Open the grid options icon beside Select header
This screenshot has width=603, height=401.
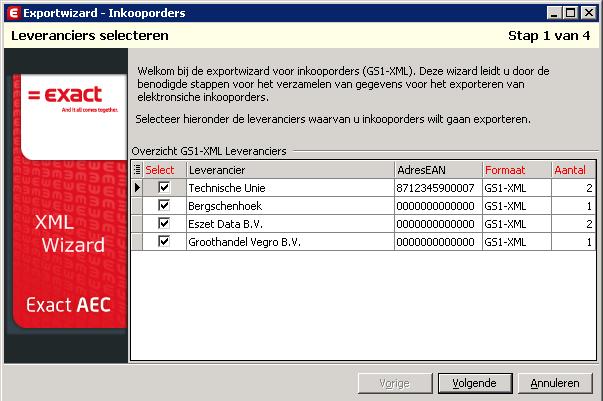click(137, 170)
